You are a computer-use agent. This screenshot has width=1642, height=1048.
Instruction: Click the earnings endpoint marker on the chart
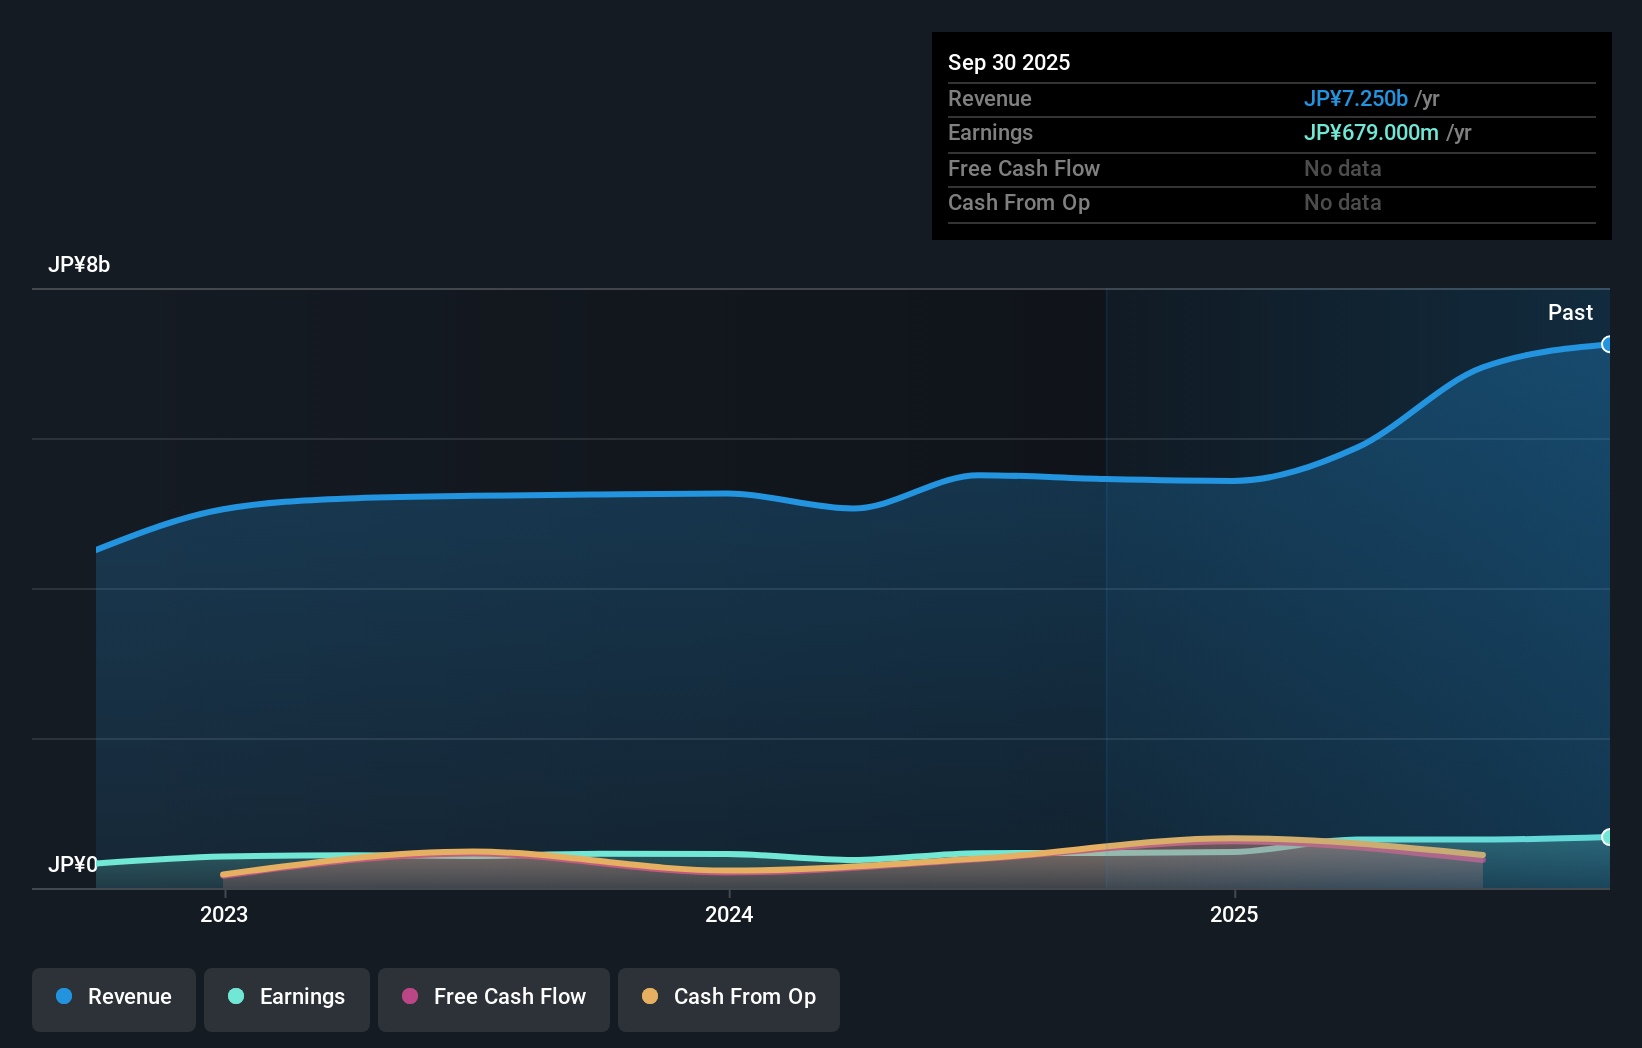1608,836
